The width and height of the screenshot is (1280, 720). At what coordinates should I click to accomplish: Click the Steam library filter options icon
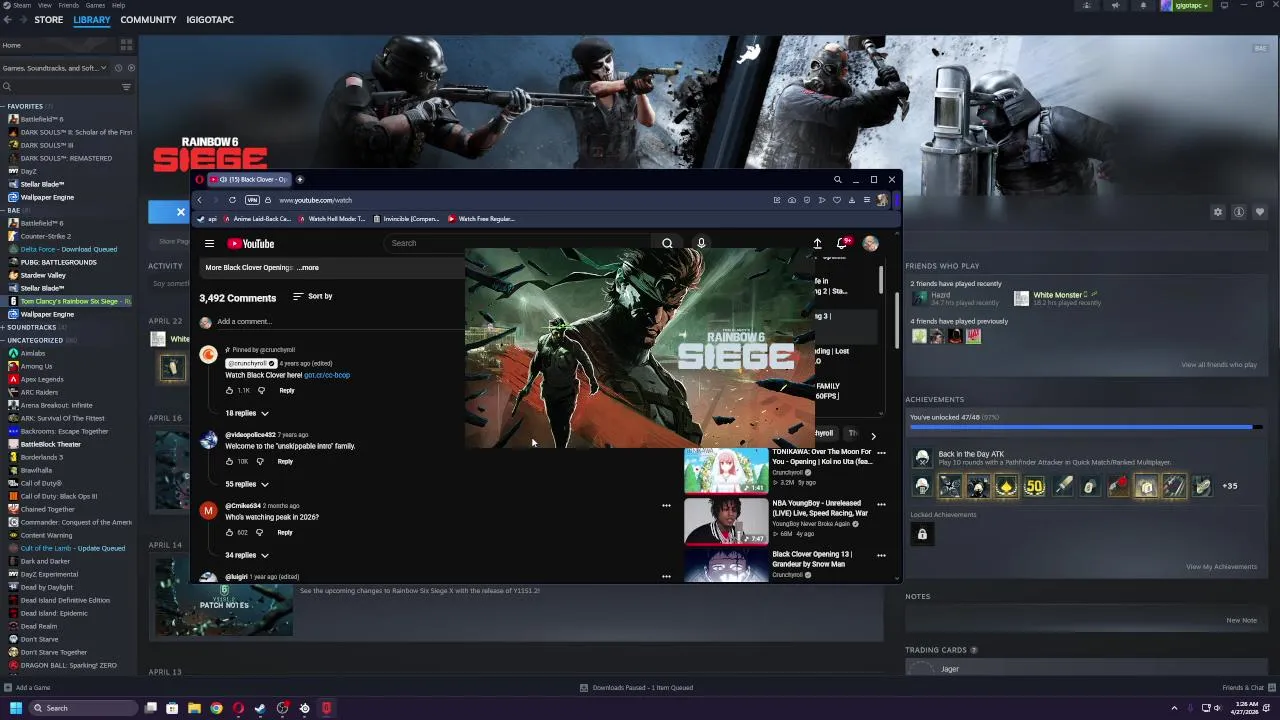126,87
